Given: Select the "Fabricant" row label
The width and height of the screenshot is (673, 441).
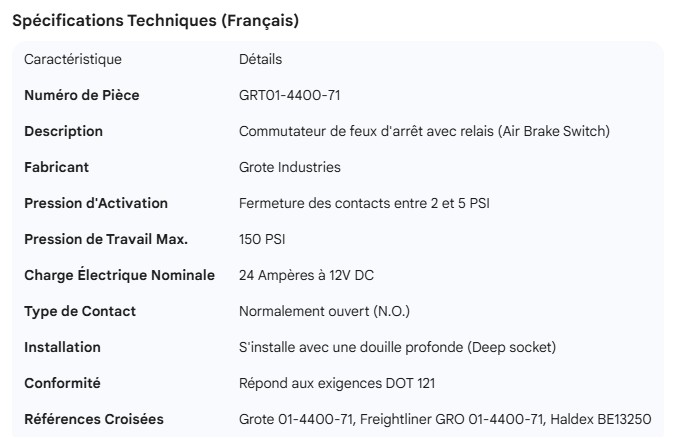Looking at the screenshot, I should coord(57,168).
